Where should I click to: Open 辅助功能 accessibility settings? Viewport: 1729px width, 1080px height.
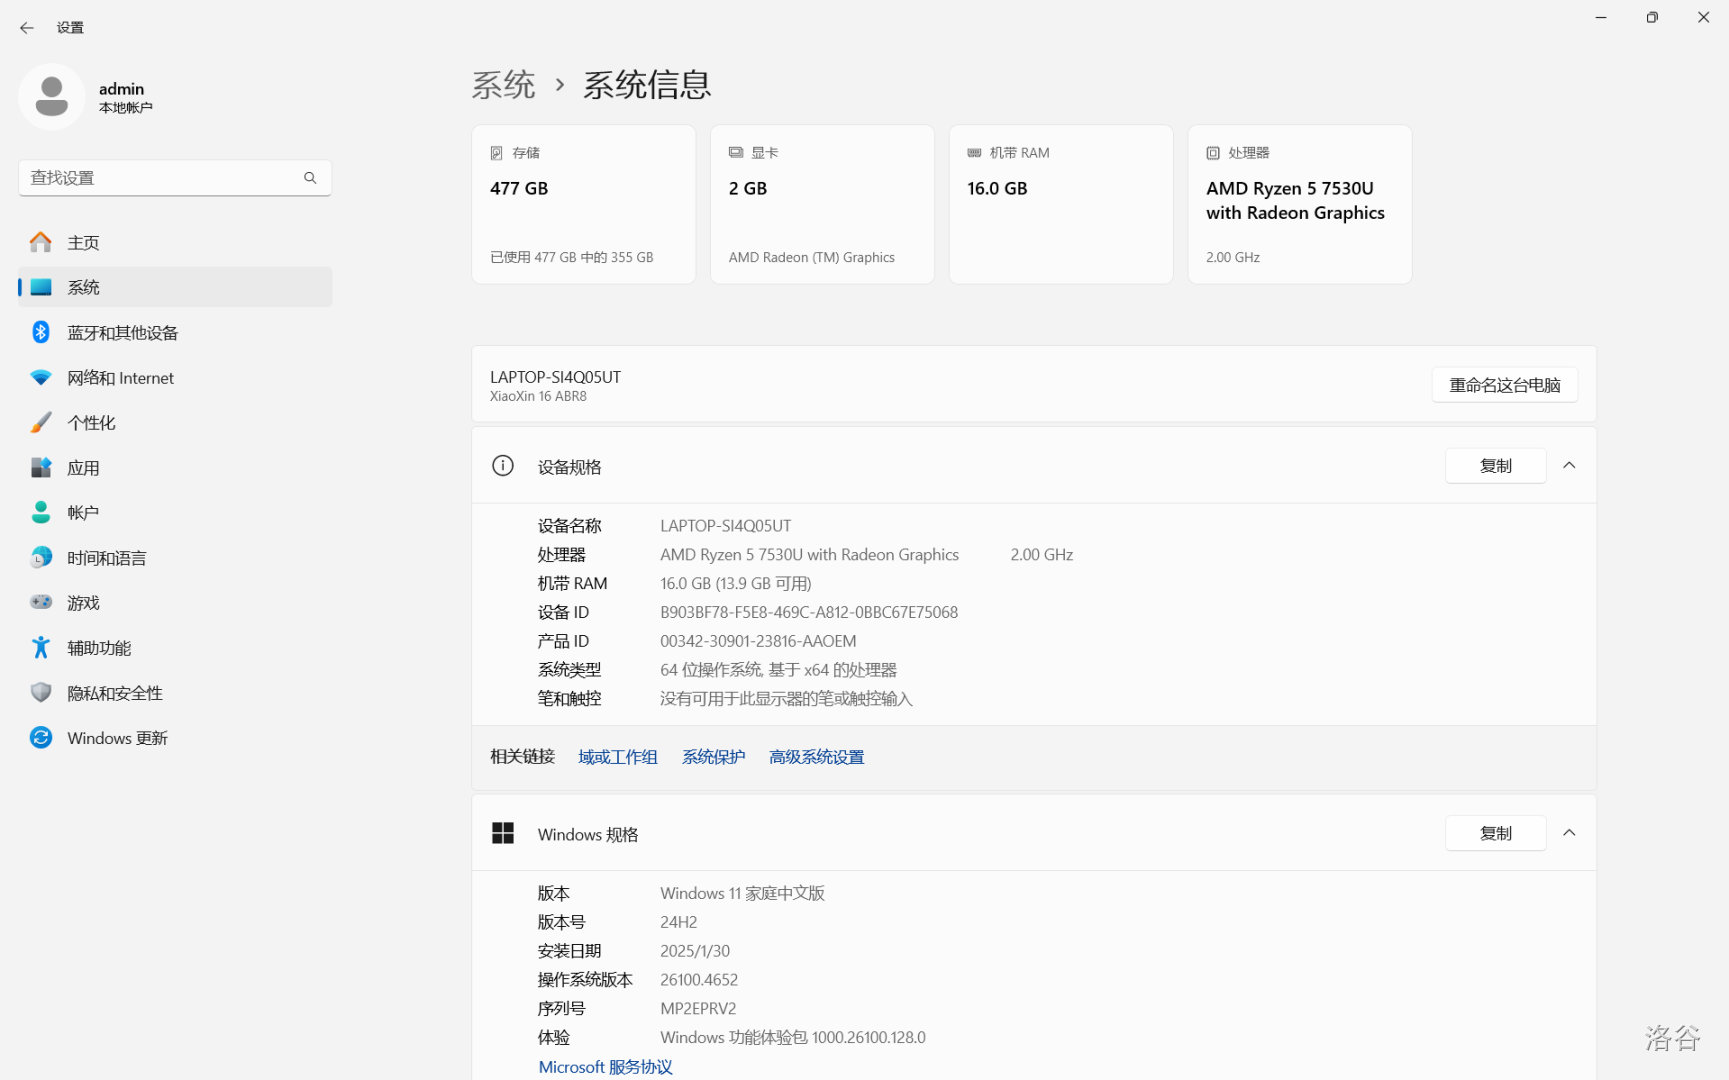click(x=99, y=648)
